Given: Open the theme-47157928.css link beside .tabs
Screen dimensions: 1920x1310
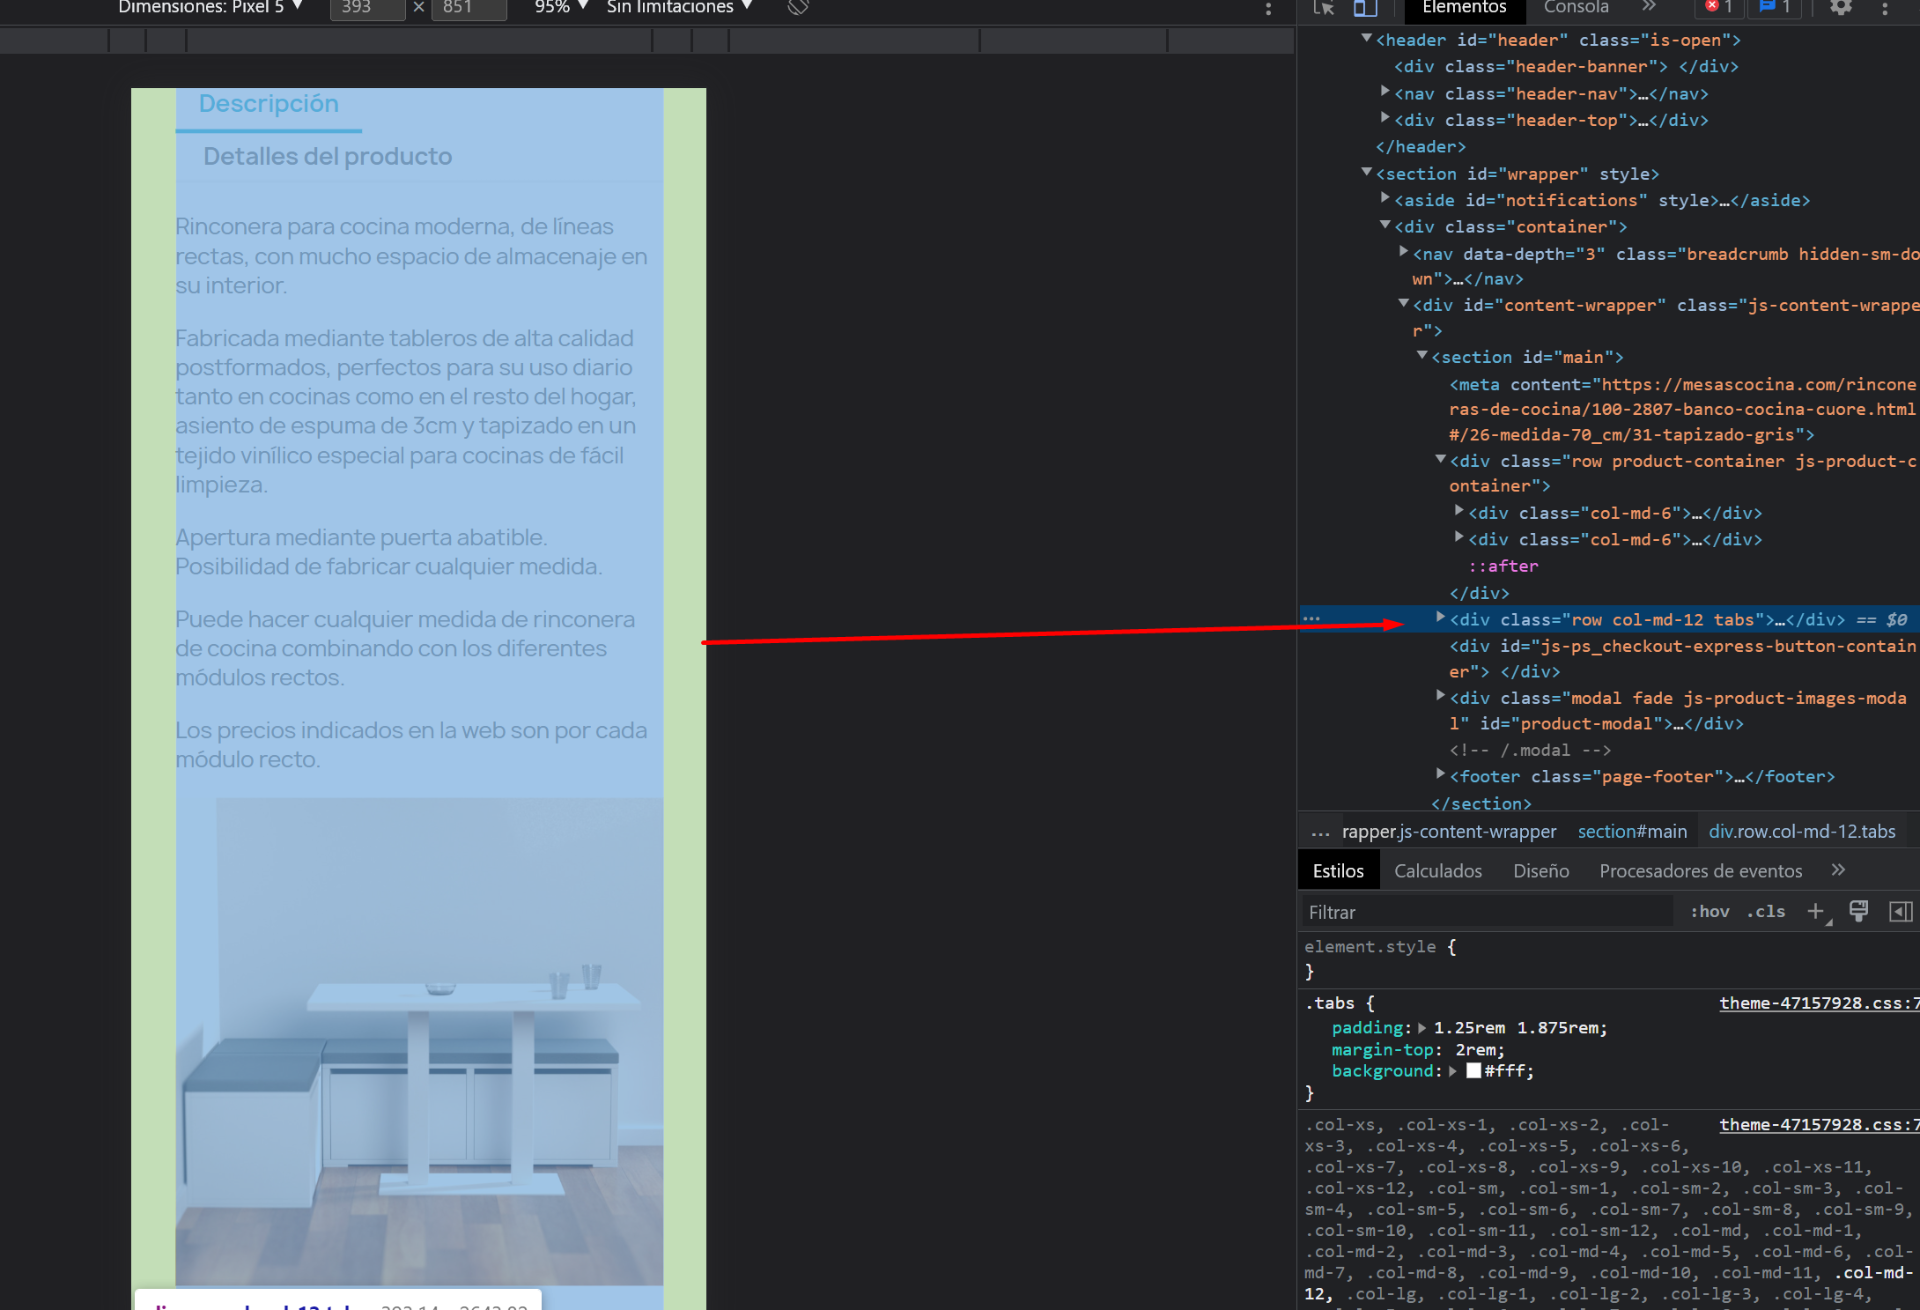Looking at the screenshot, I should [x=1818, y=1003].
